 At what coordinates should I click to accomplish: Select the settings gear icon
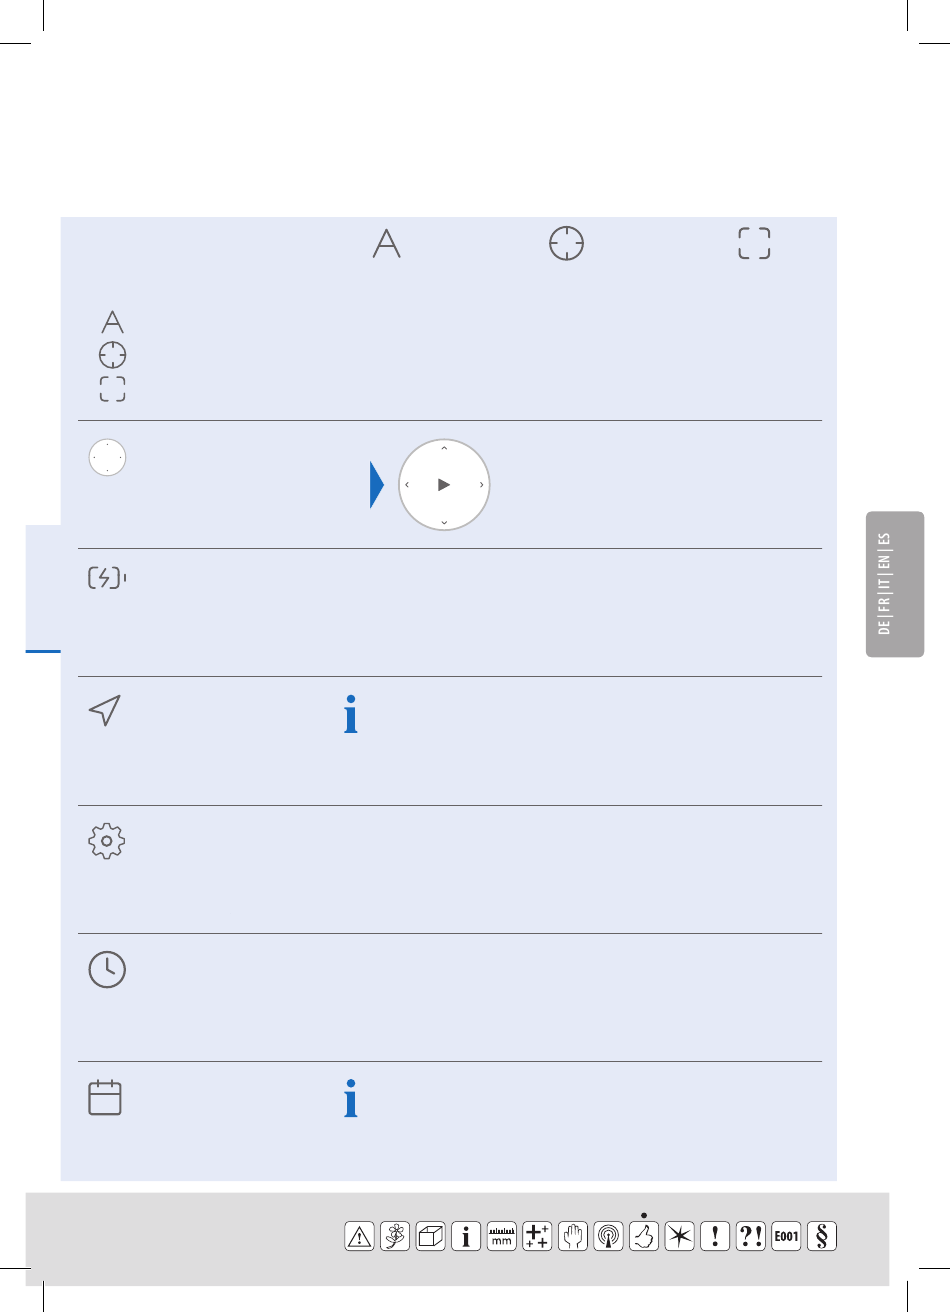tap(107, 841)
